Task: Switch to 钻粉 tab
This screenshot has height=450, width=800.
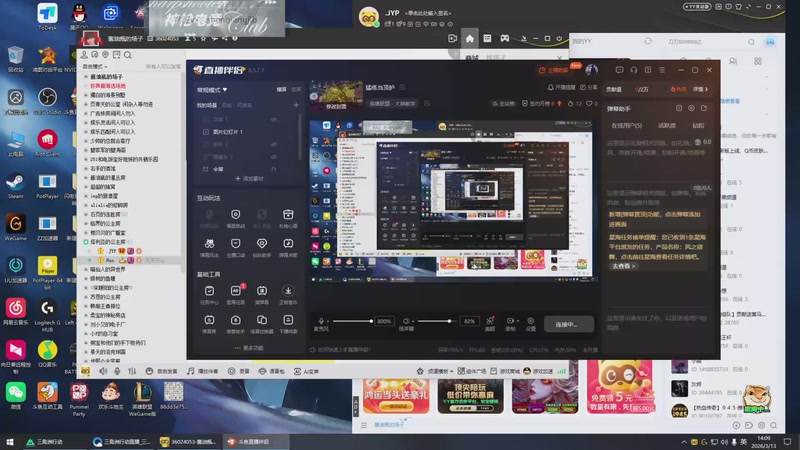Action: pyautogui.click(x=698, y=126)
